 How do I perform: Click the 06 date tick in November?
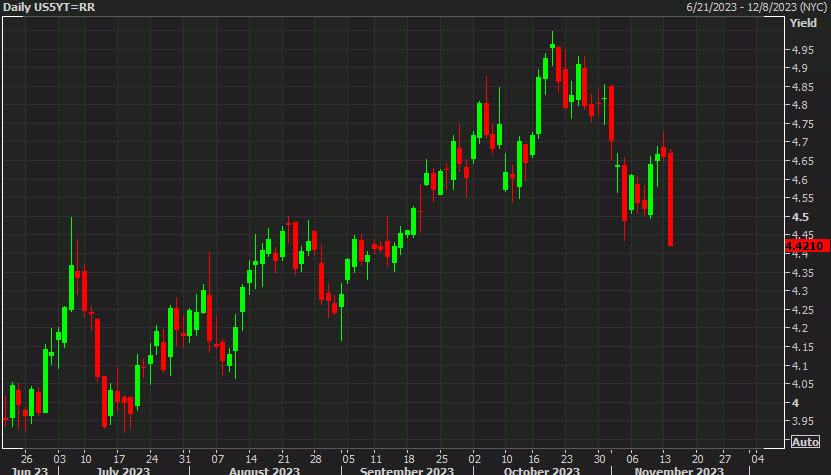click(x=632, y=459)
